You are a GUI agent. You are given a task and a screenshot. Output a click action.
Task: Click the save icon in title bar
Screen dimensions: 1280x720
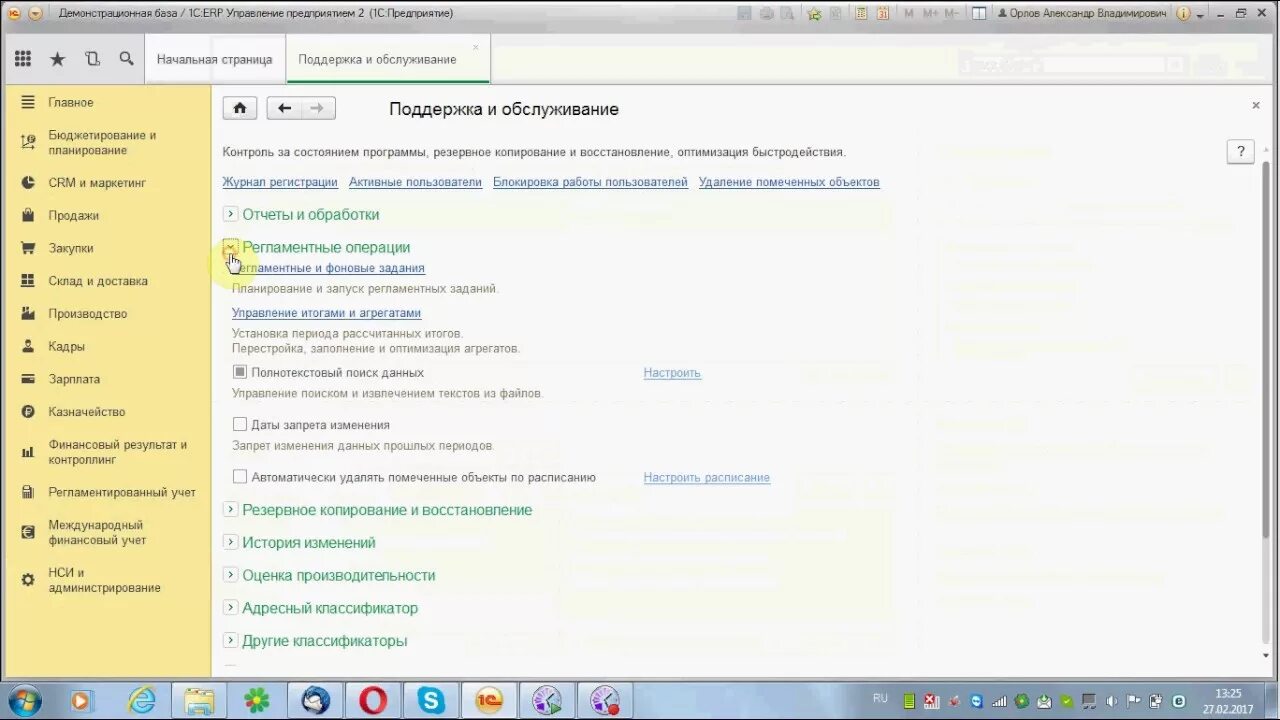(744, 14)
